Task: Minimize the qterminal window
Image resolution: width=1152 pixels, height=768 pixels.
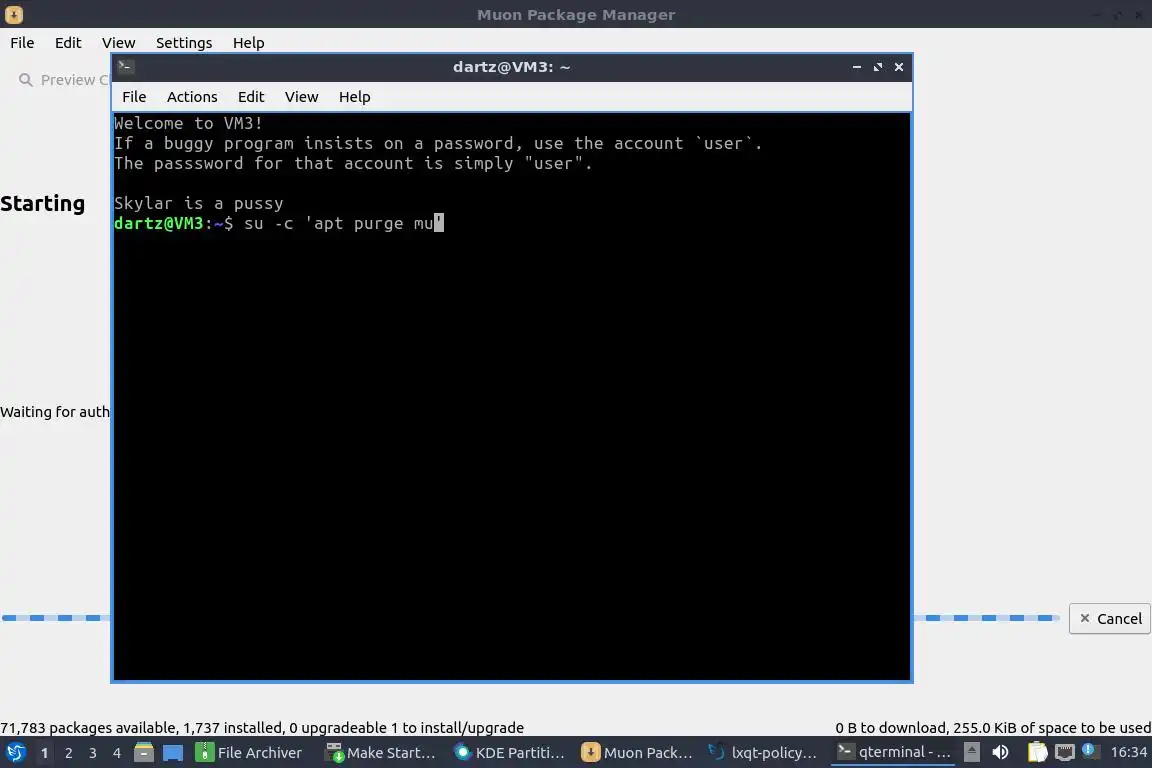Action: coord(857,67)
